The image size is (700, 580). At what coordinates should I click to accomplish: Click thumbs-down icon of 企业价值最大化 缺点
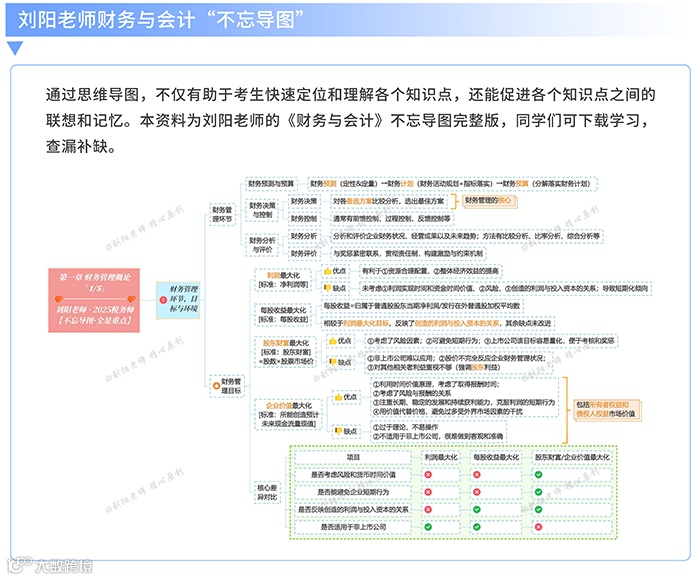(x=338, y=431)
